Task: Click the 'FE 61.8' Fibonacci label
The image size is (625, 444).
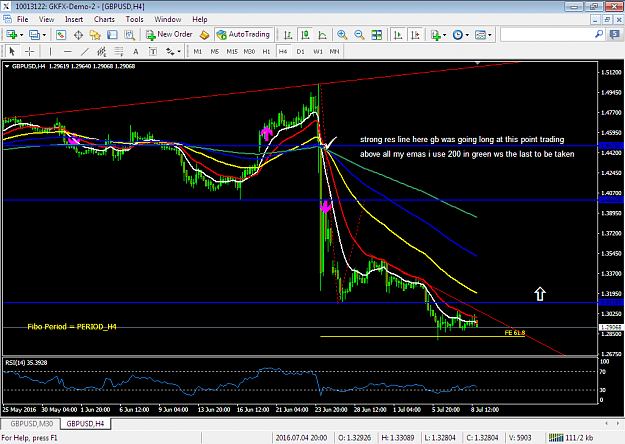Action: [515, 332]
